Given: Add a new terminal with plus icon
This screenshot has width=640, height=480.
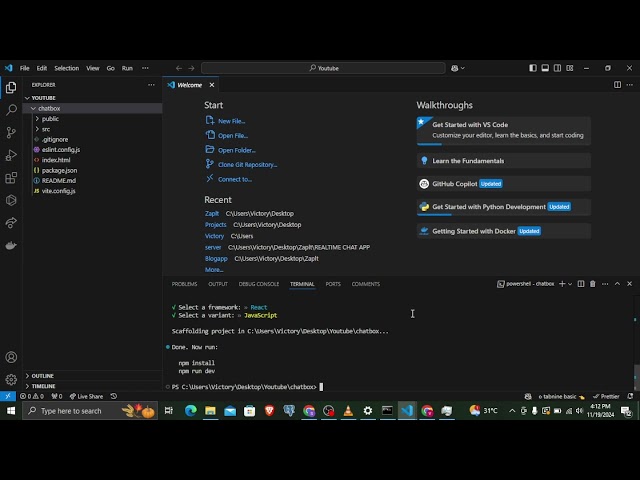Looking at the screenshot, I should coord(562,284).
